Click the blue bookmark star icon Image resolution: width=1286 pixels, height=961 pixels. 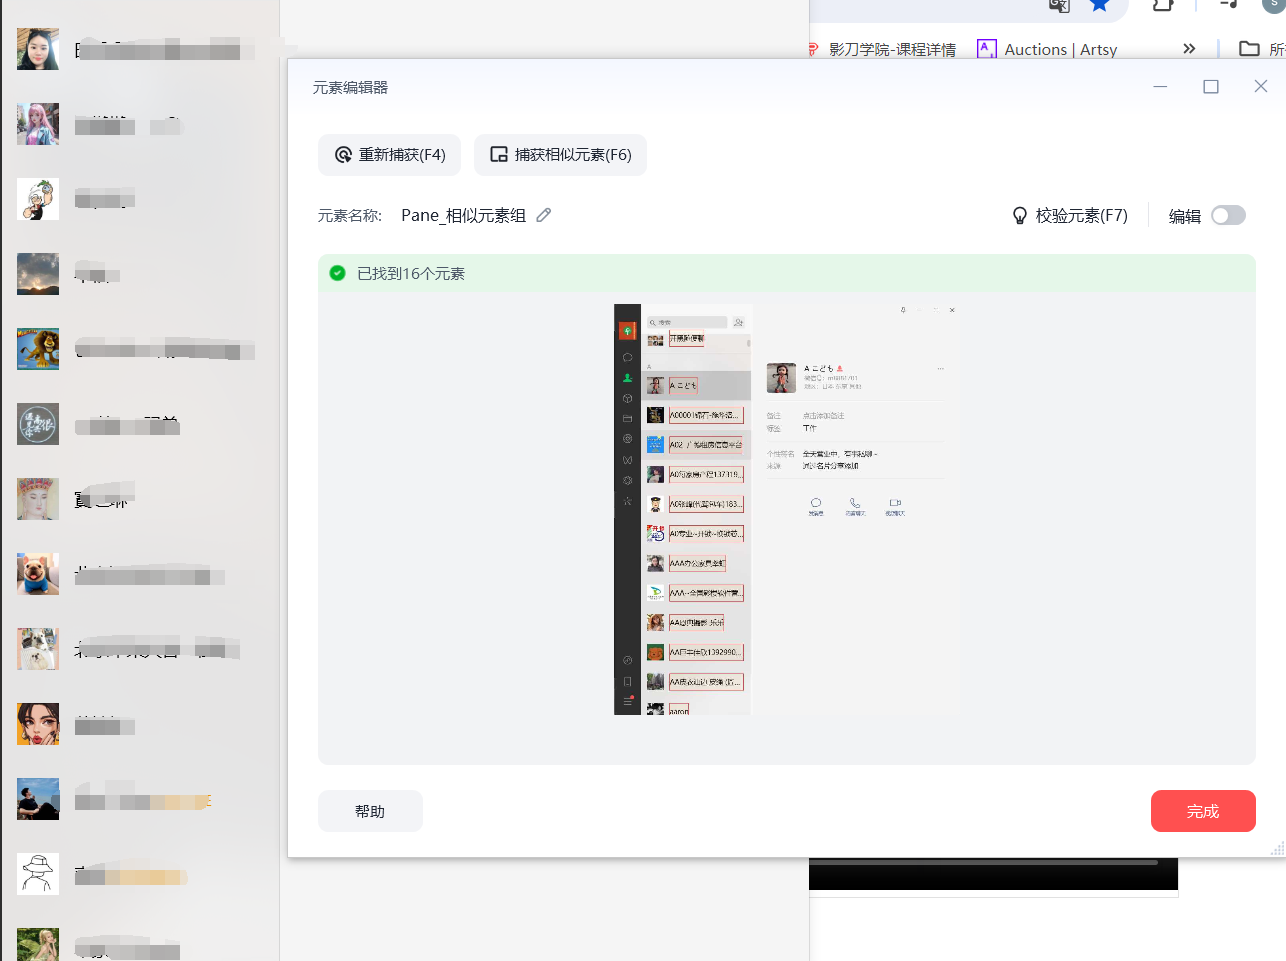point(1100,5)
